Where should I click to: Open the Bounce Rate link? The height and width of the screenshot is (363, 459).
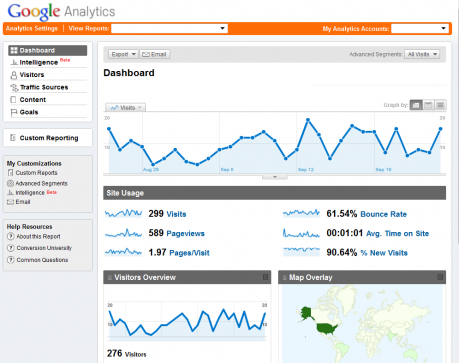[384, 214]
